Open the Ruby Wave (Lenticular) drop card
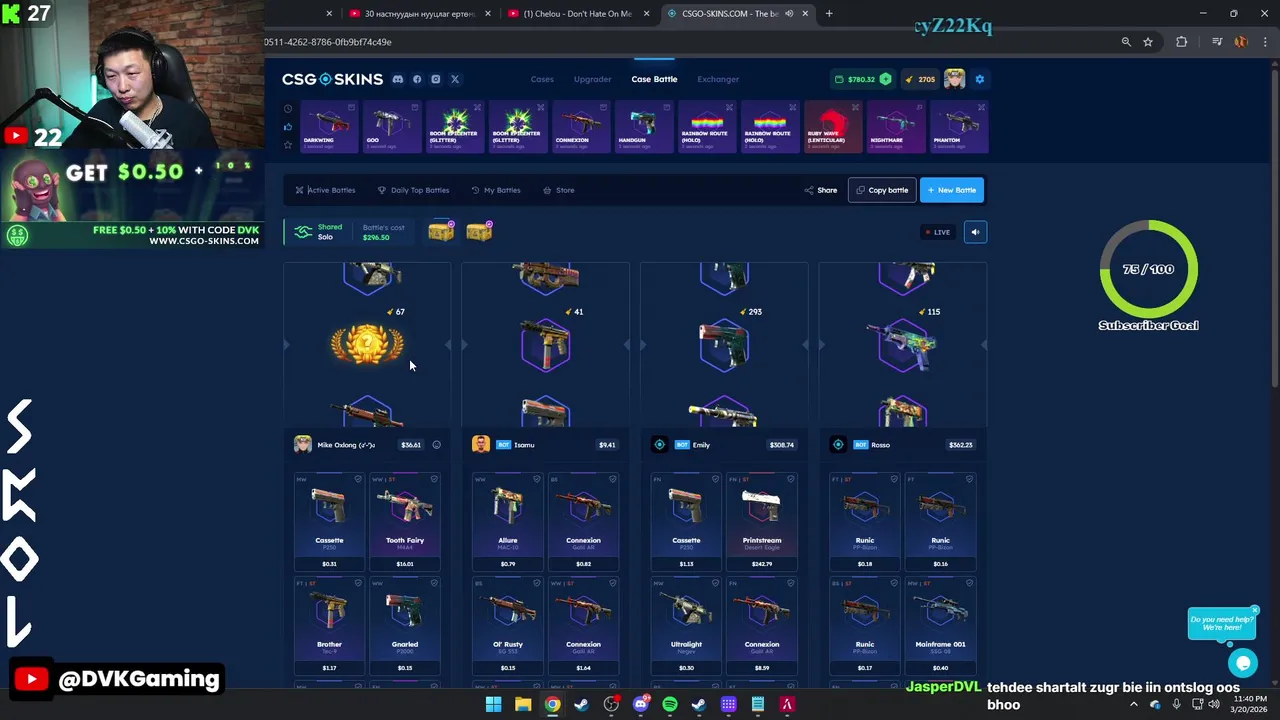This screenshot has width=1280, height=720. 833,127
